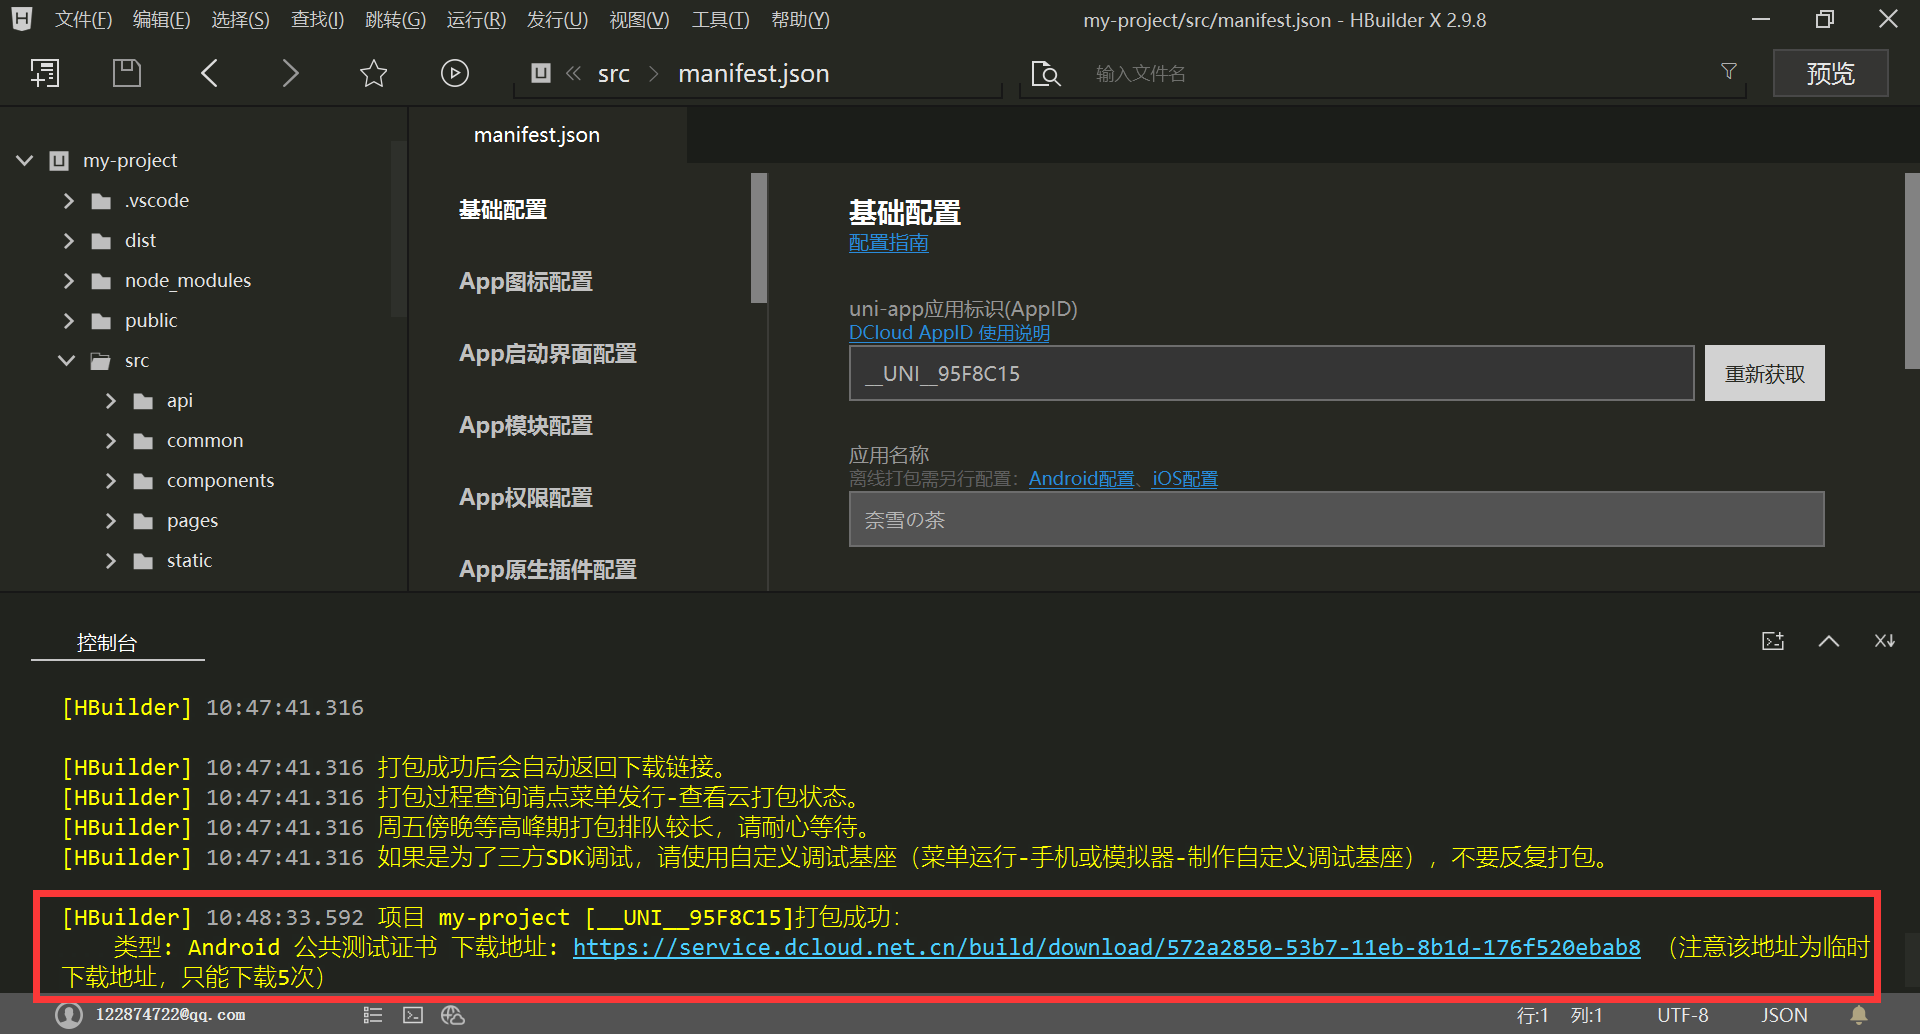Open the terminal icon in status bar
Image resolution: width=1920 pixels, height=1034 pixels.
click(413, 1015)
